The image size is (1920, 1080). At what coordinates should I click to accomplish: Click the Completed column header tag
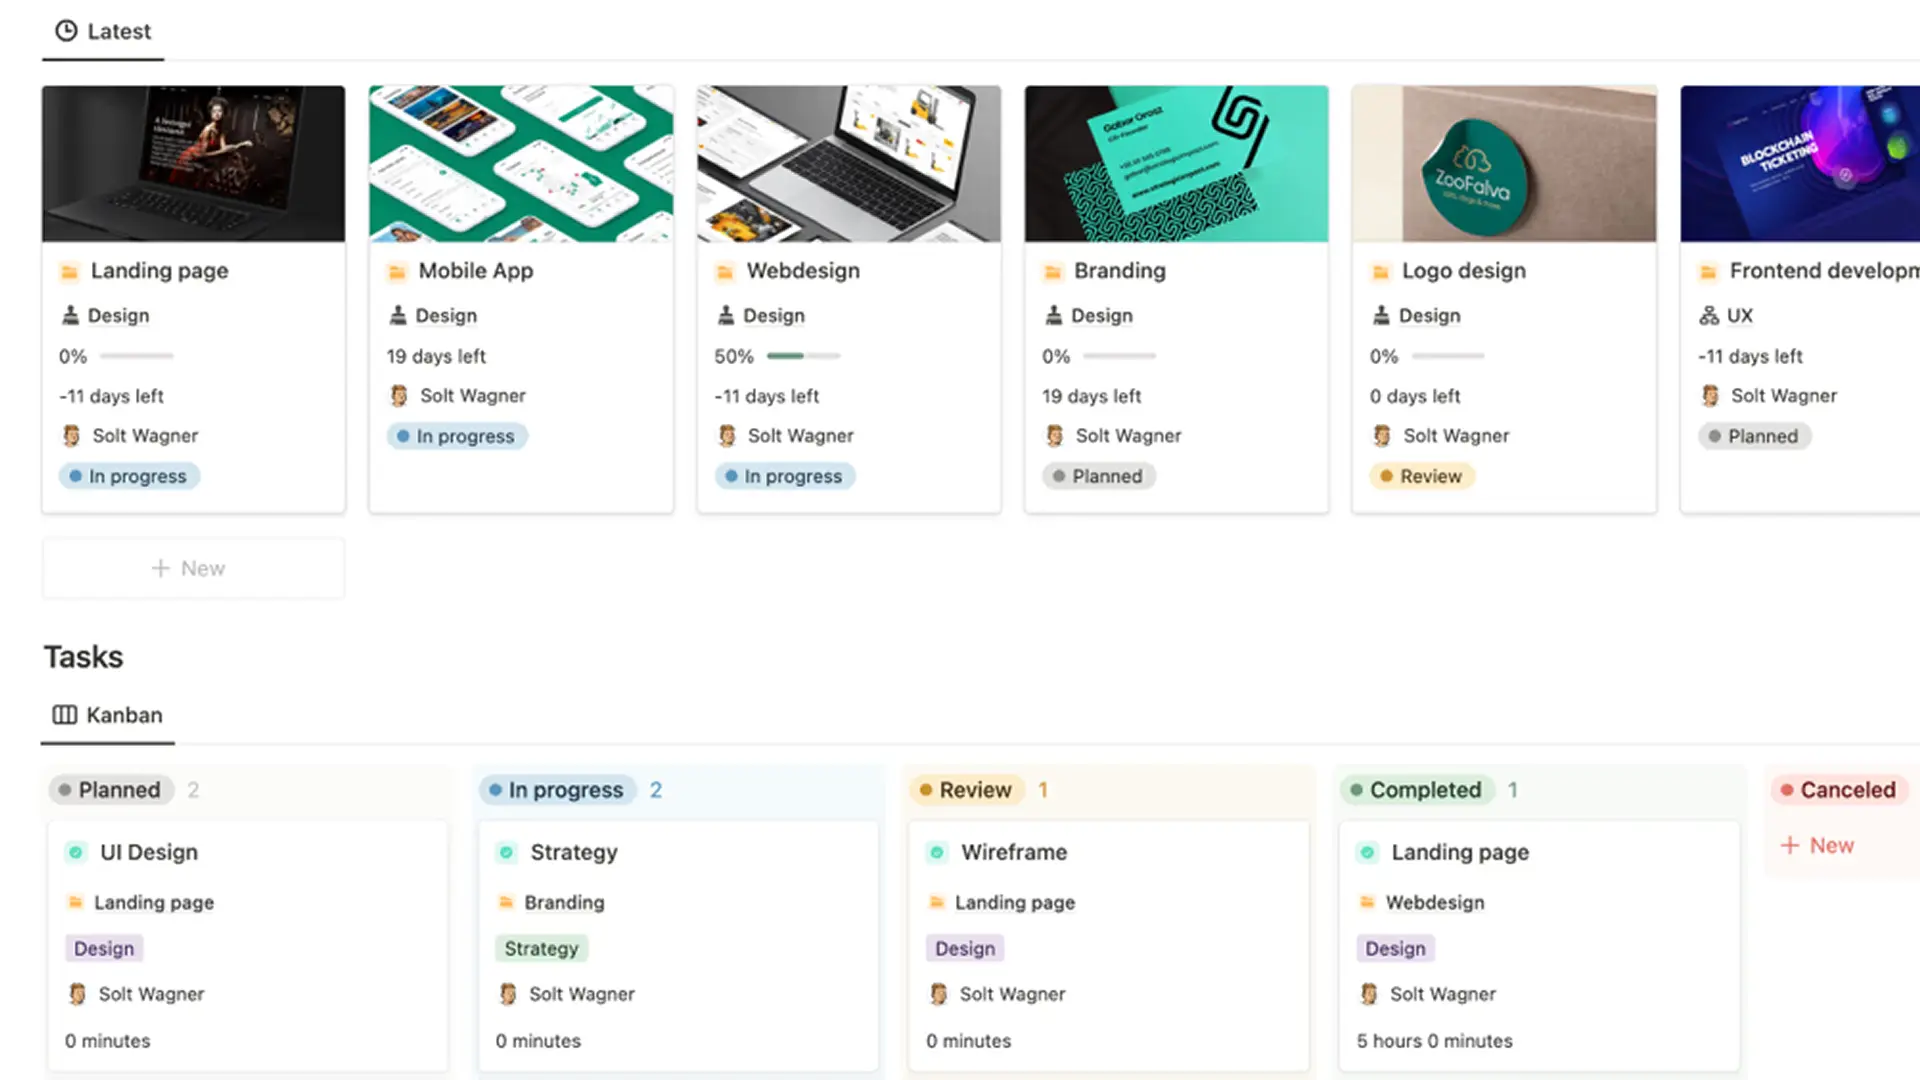click(1416, 790)
